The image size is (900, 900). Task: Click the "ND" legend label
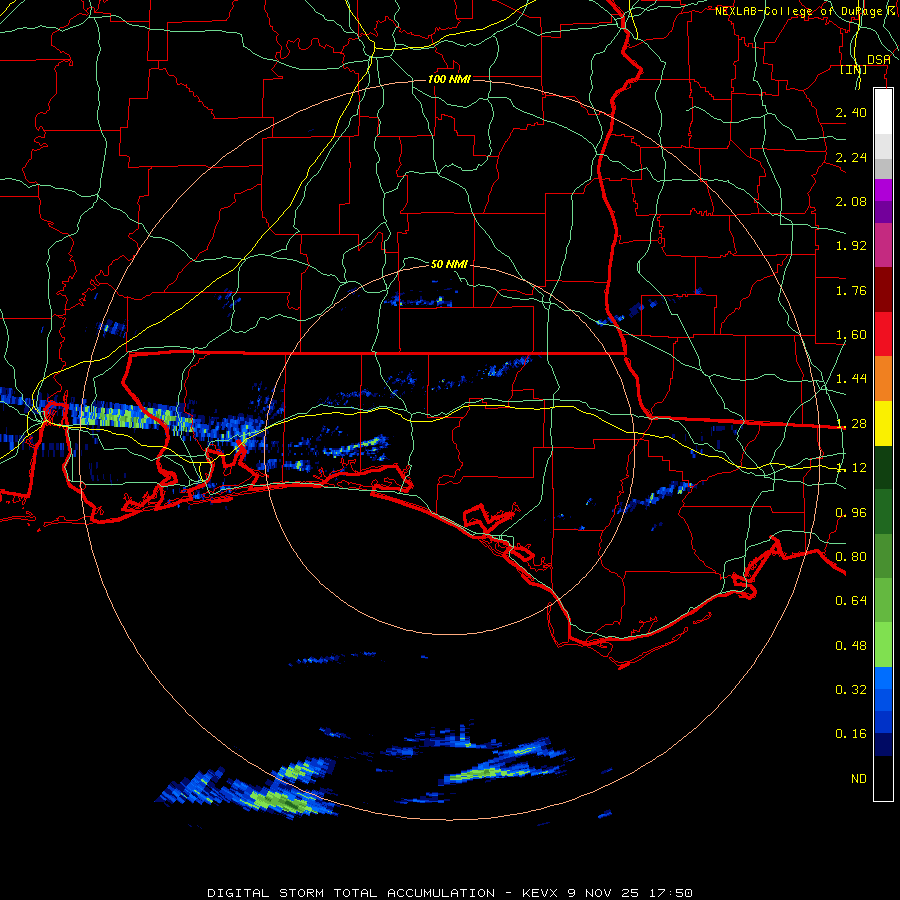859,779
